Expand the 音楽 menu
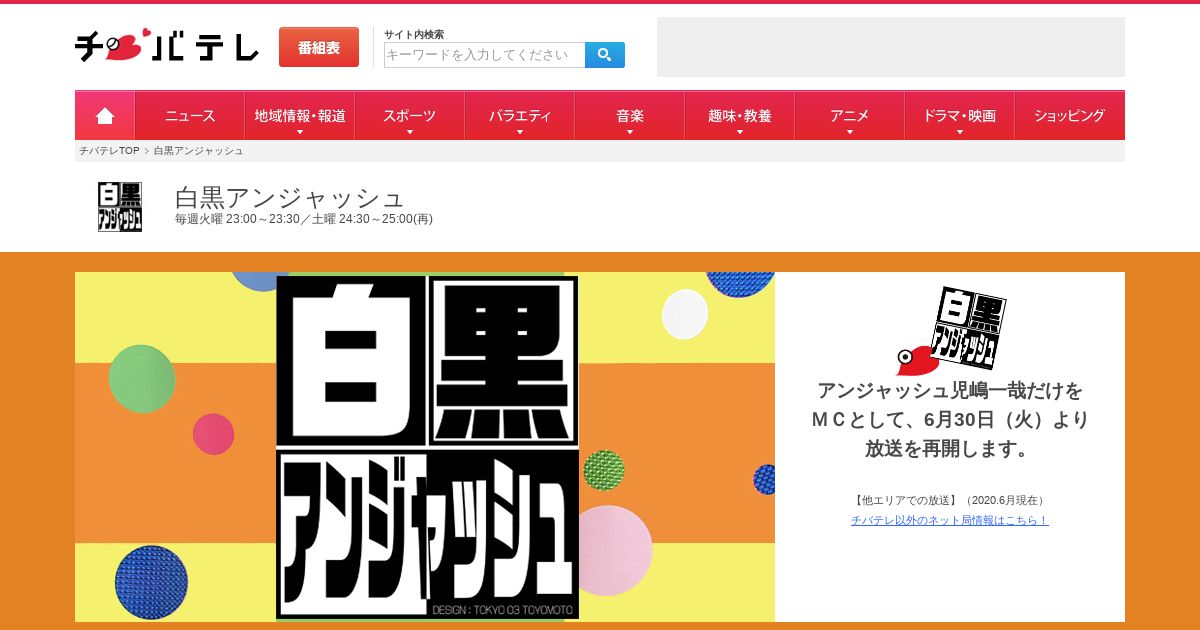Viewport: 1200px width, 630px height. pyautogui.click(x=630, y=116)
